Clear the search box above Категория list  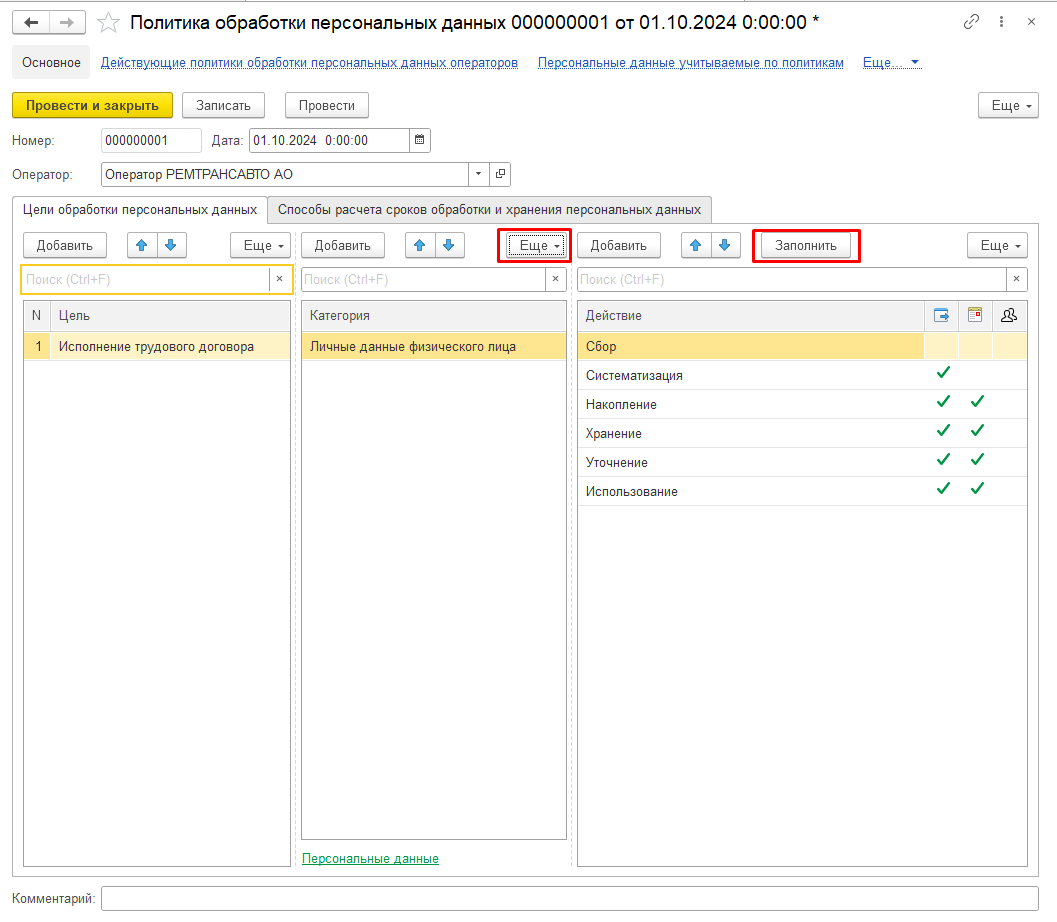point(555,280)
